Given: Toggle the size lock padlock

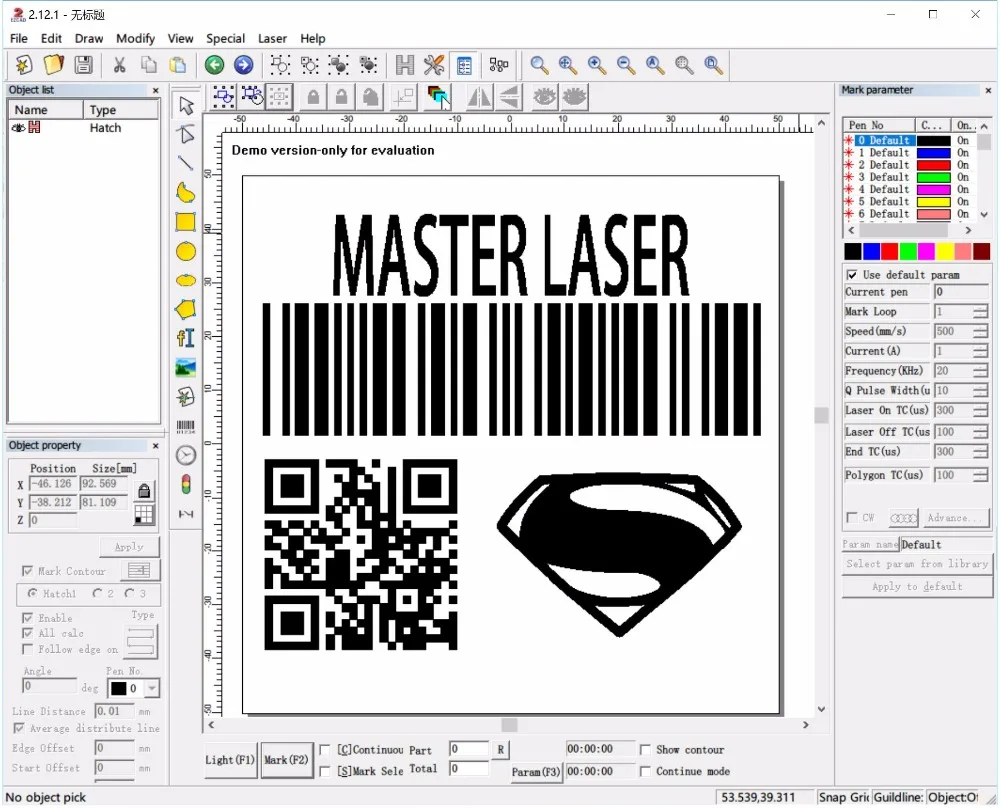Looking at the screenshot, I should (x=144, y=490).
